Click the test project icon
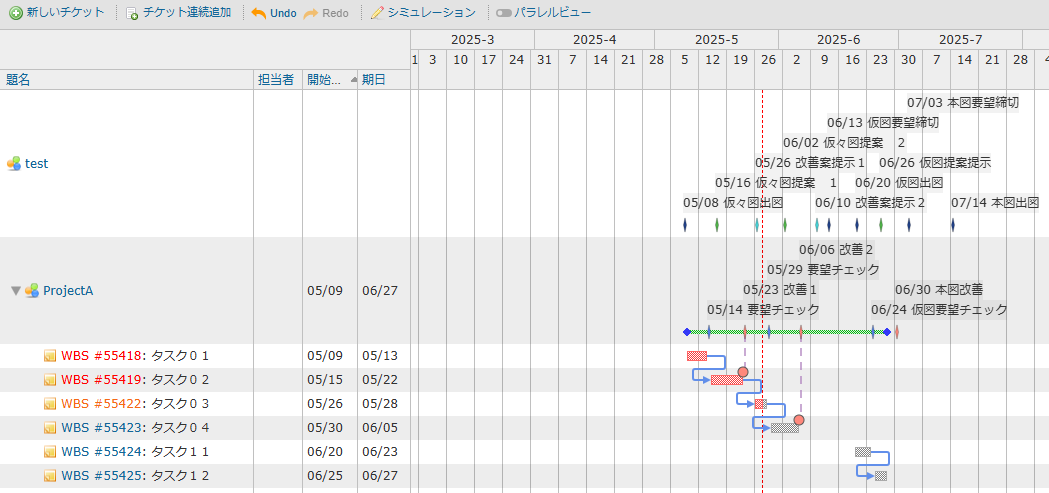 pos(14,164)
